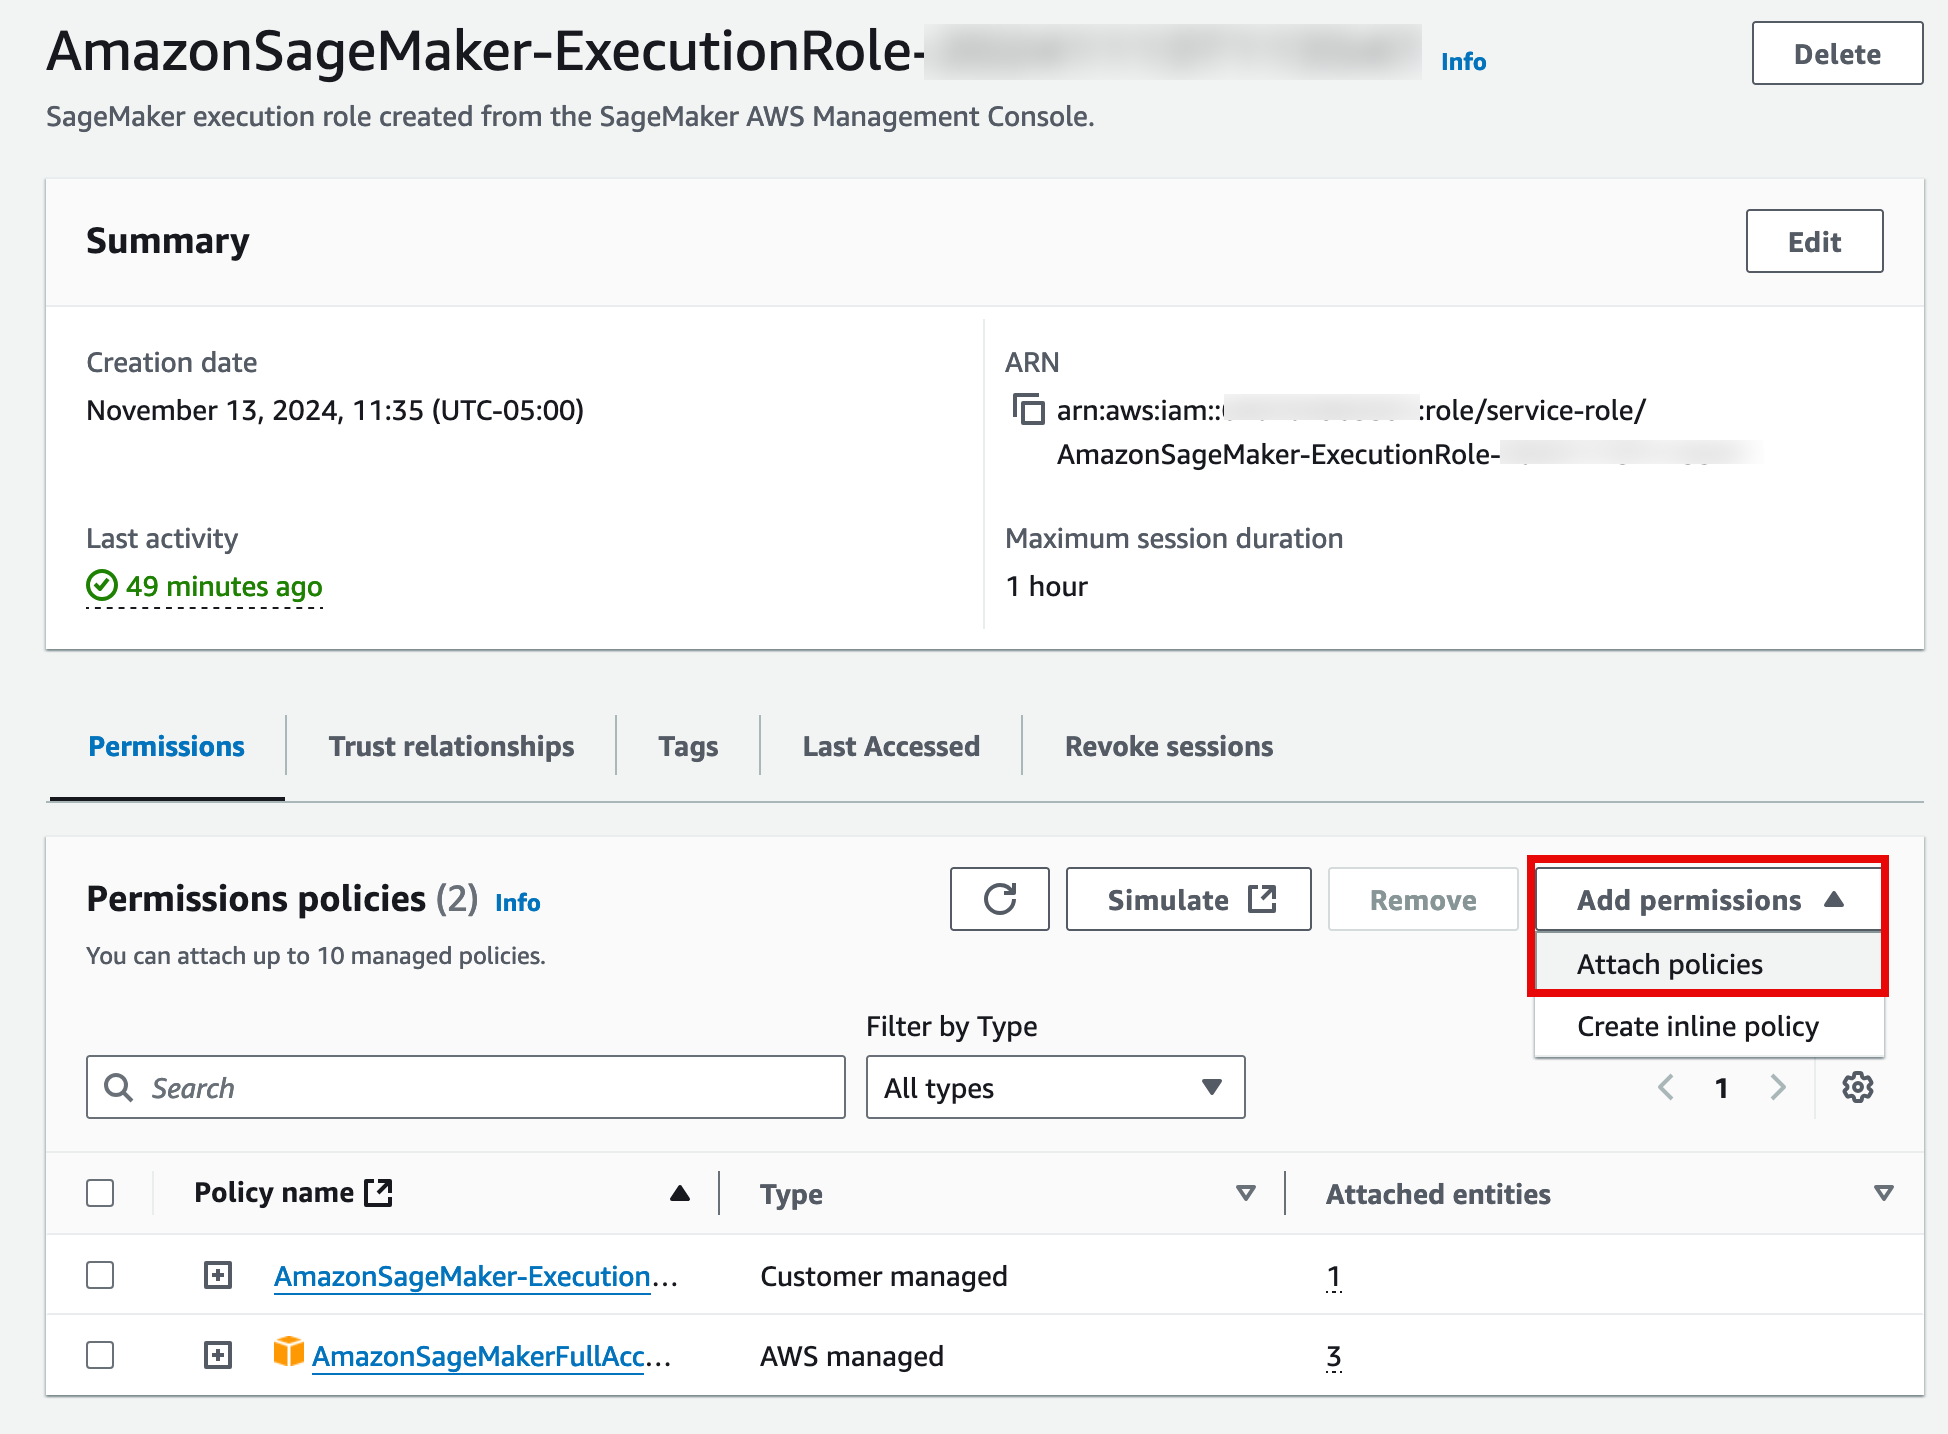1948x1434 pixels.
Task: Open the AmazonSageMakerFullAccess policy link
Action: (478, 1356)
